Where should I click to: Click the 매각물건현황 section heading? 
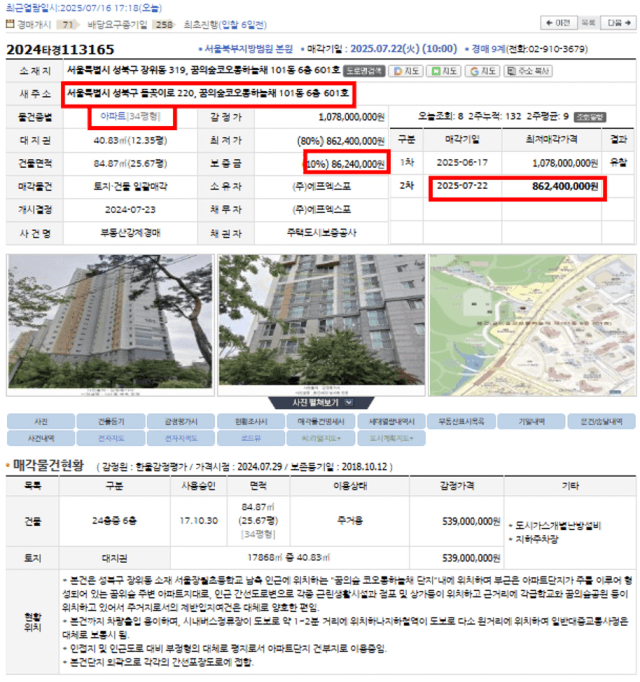tap(48, 465)
